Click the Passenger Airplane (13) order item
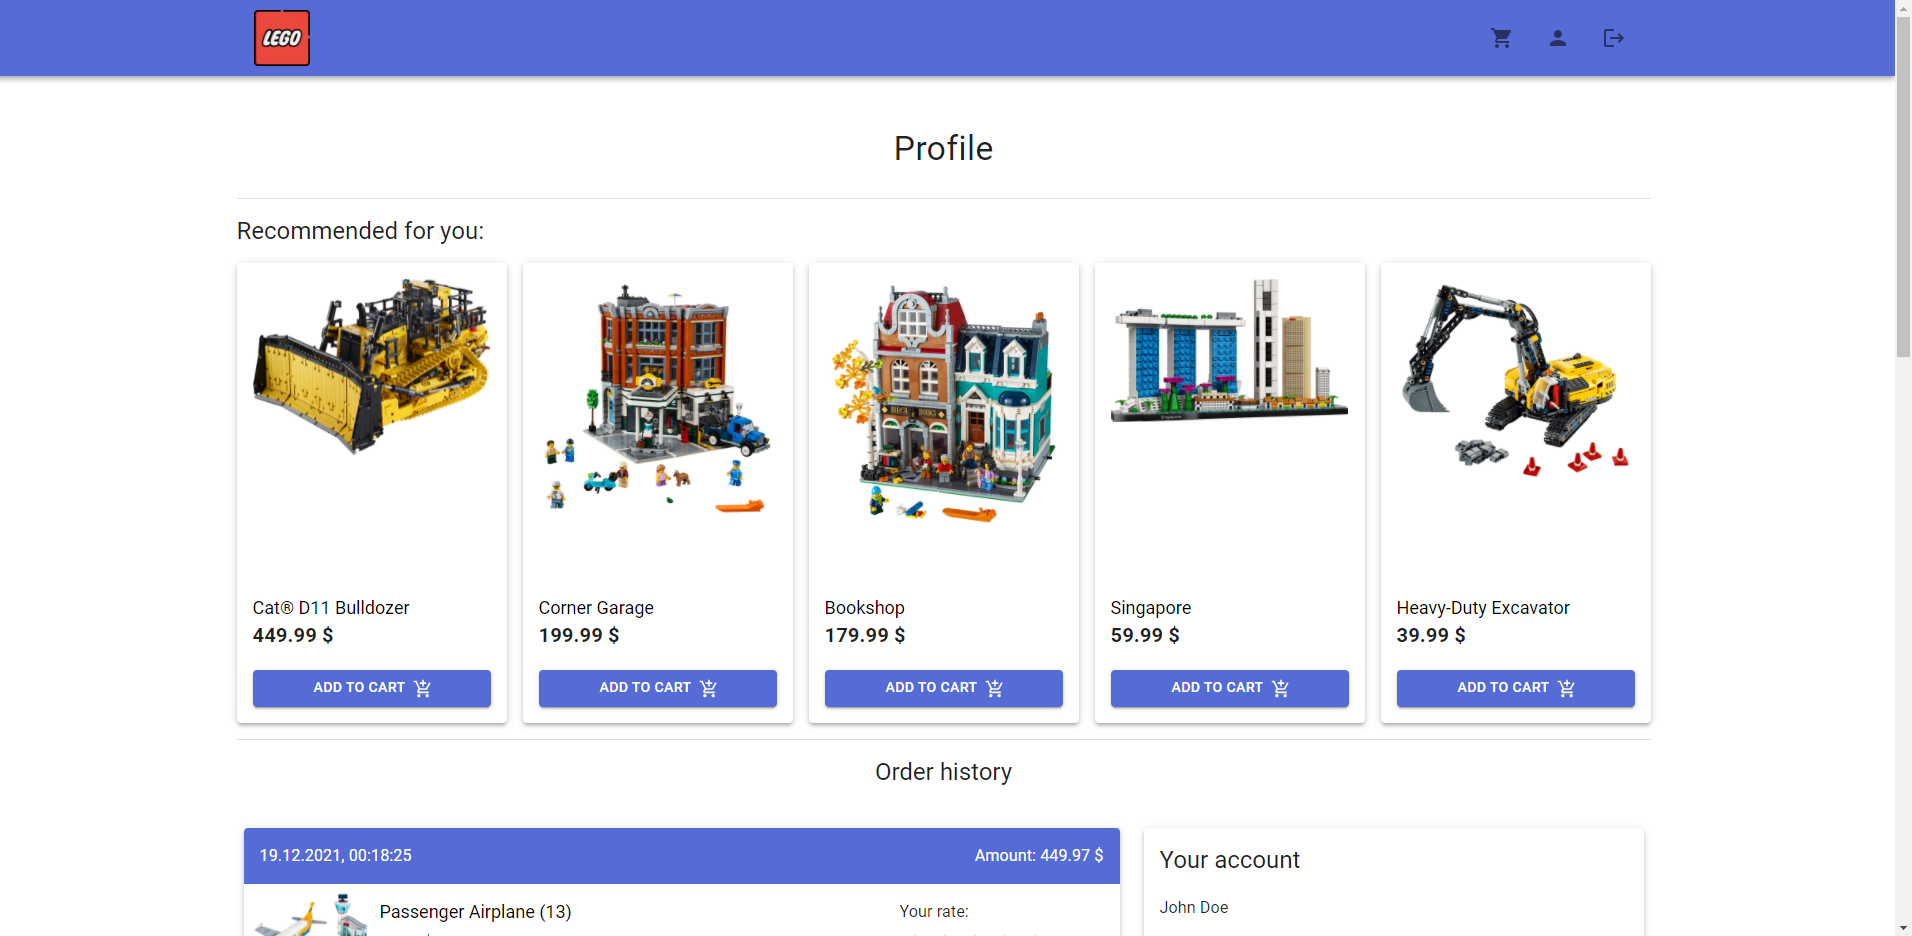 pos(475,912)
